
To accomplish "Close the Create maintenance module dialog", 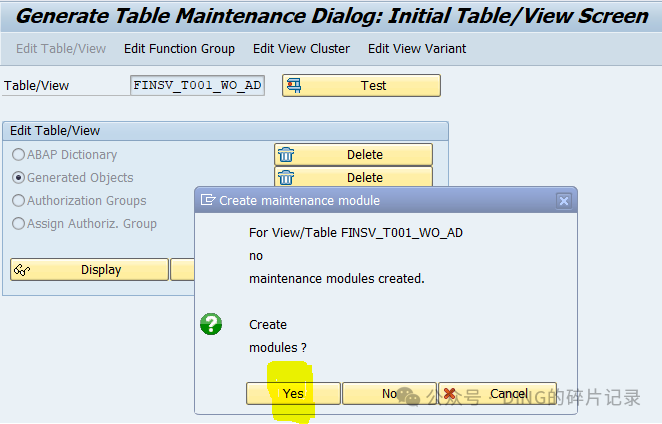I will [x=564, y=201].
